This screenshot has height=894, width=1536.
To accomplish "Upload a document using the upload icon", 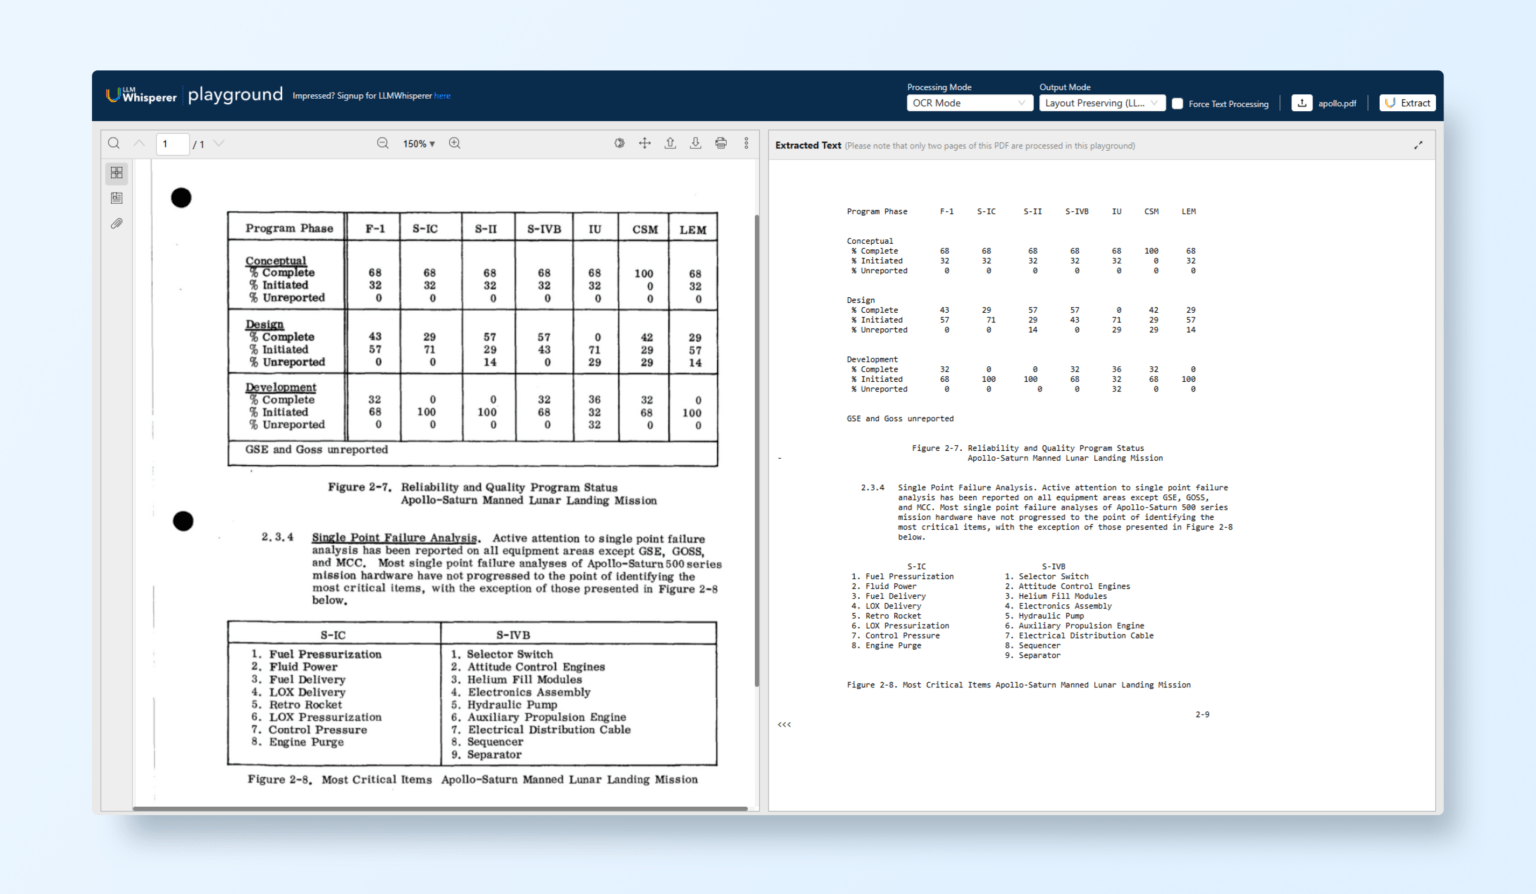I will pyautogui.click(x=670, y=143).
